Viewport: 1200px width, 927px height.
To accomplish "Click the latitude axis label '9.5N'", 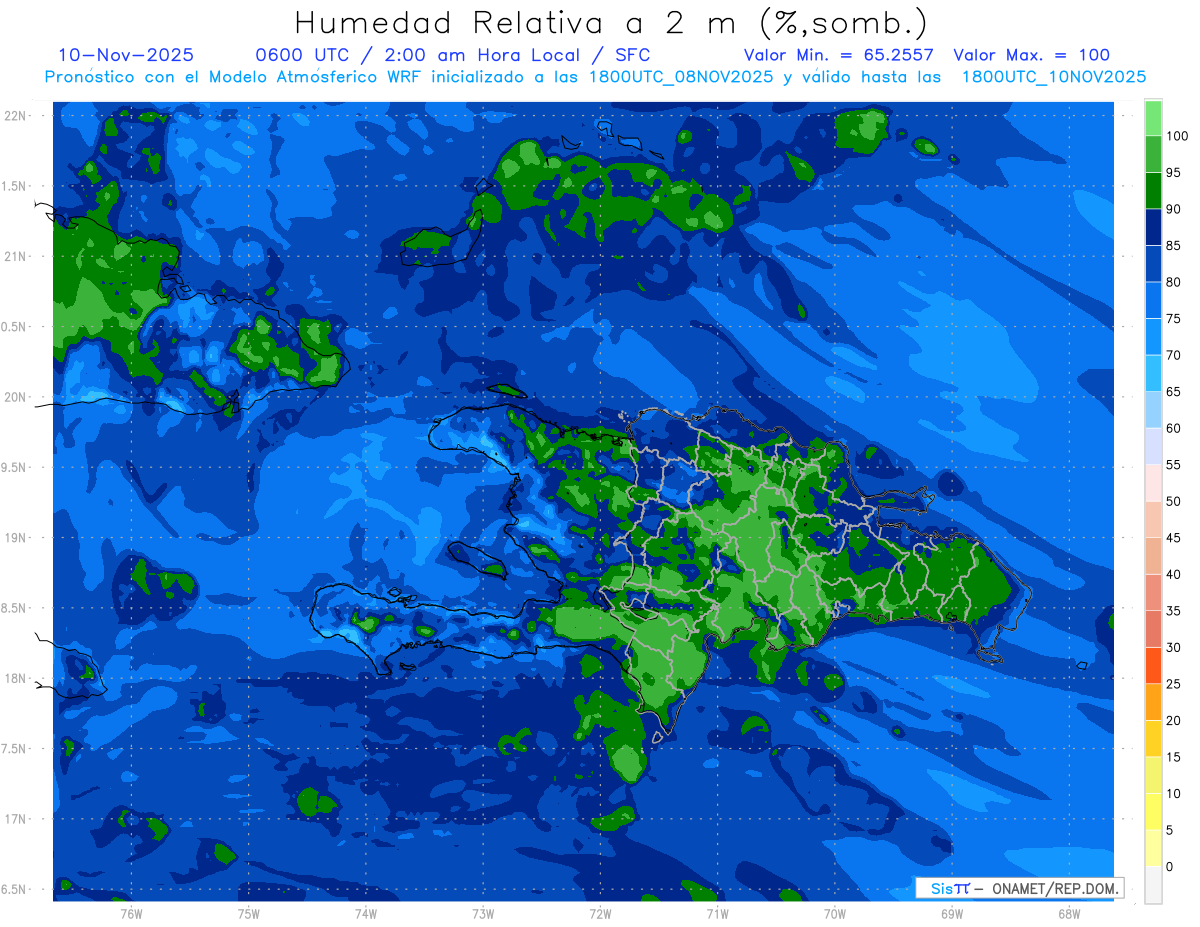I will coord(14,468).
